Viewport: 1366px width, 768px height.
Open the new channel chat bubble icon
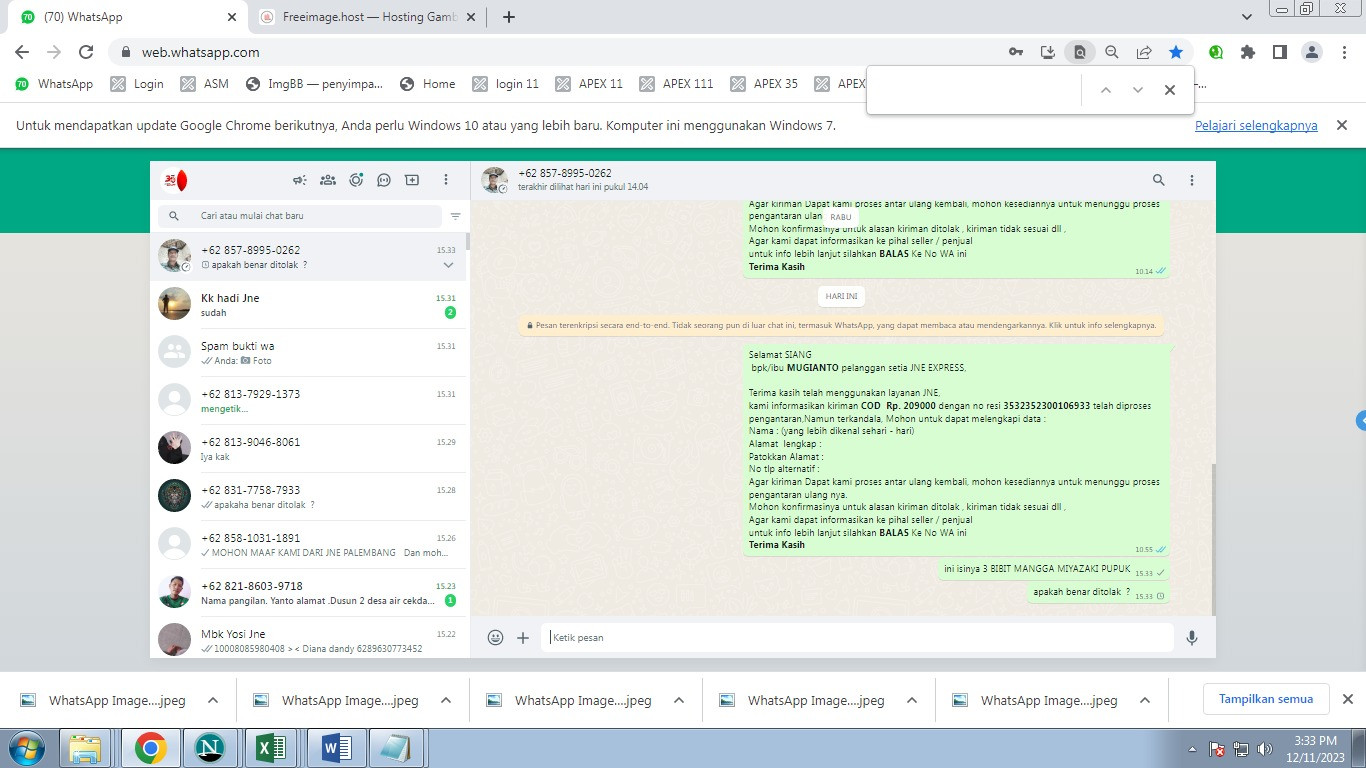[383, 180]
